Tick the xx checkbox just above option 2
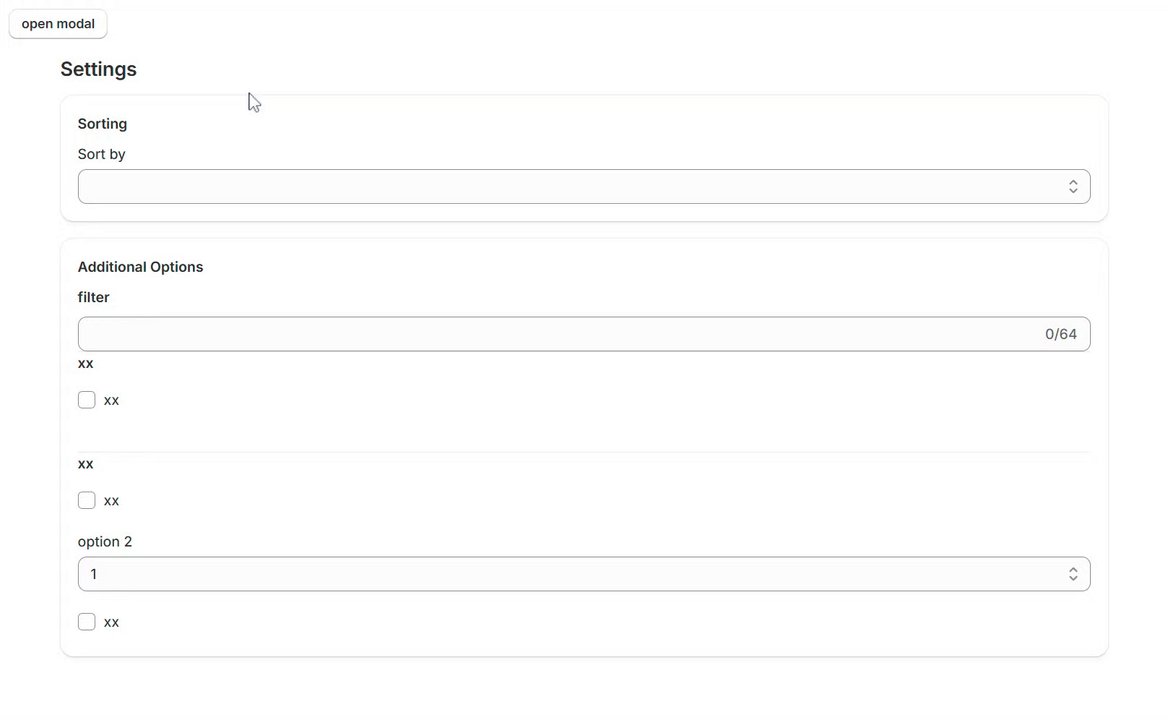The image size is (1168, 720). (x=87, y=500)
